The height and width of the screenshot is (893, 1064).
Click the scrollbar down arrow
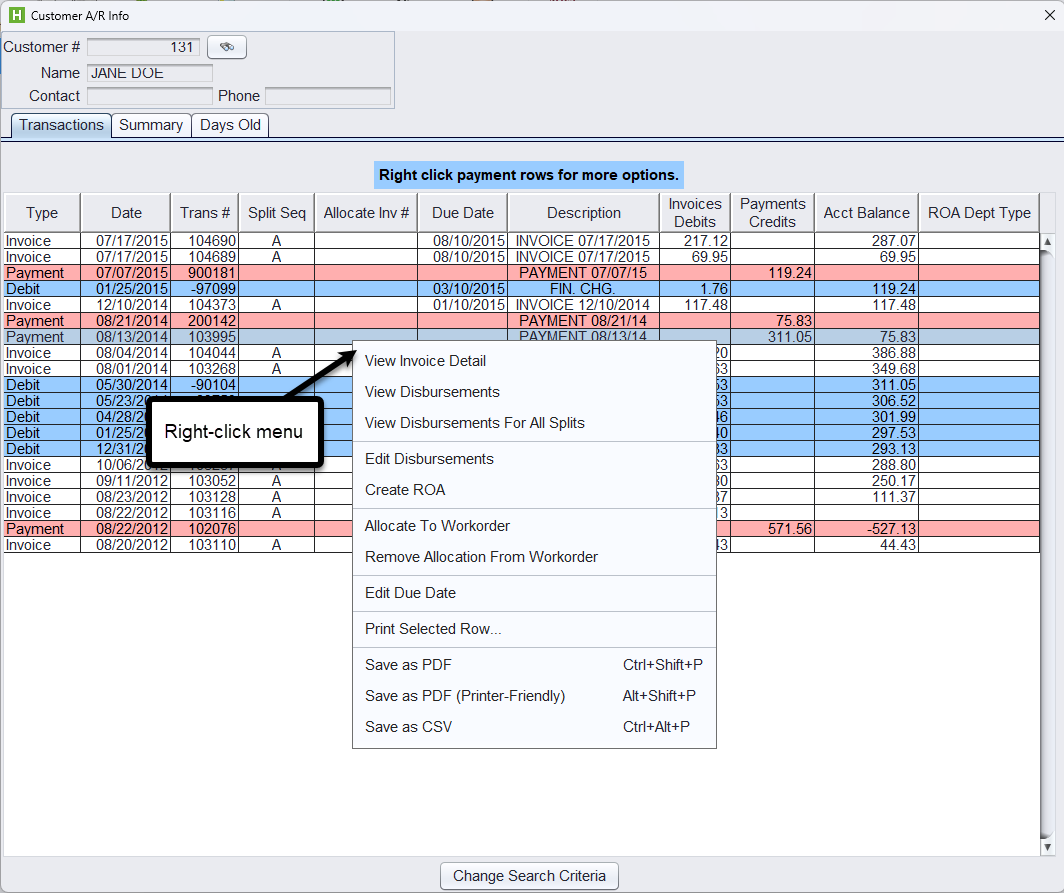1048,847
